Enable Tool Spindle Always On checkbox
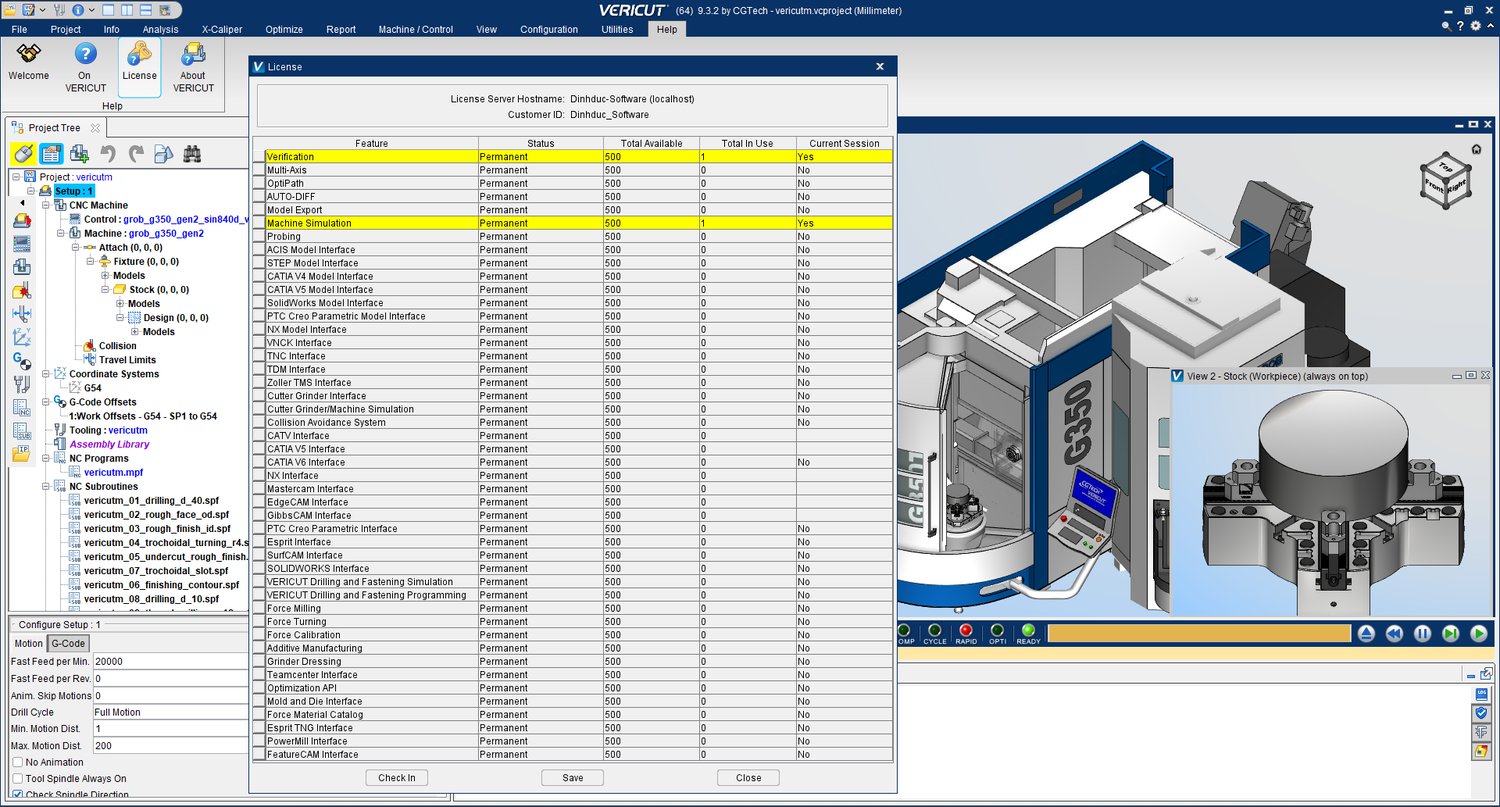 (17, 778)
